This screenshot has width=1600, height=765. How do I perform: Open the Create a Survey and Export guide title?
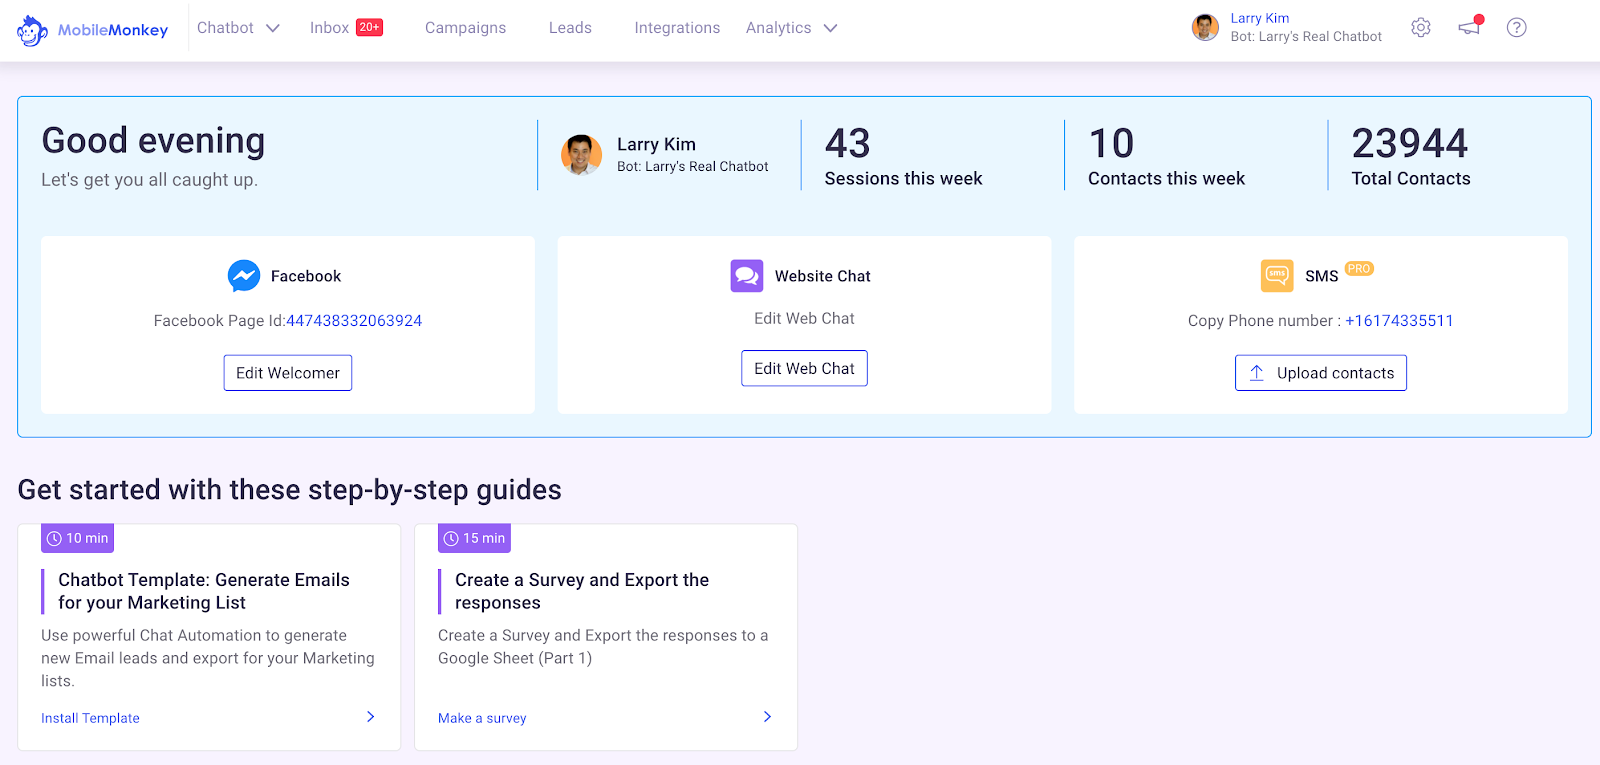coord(582,591)
